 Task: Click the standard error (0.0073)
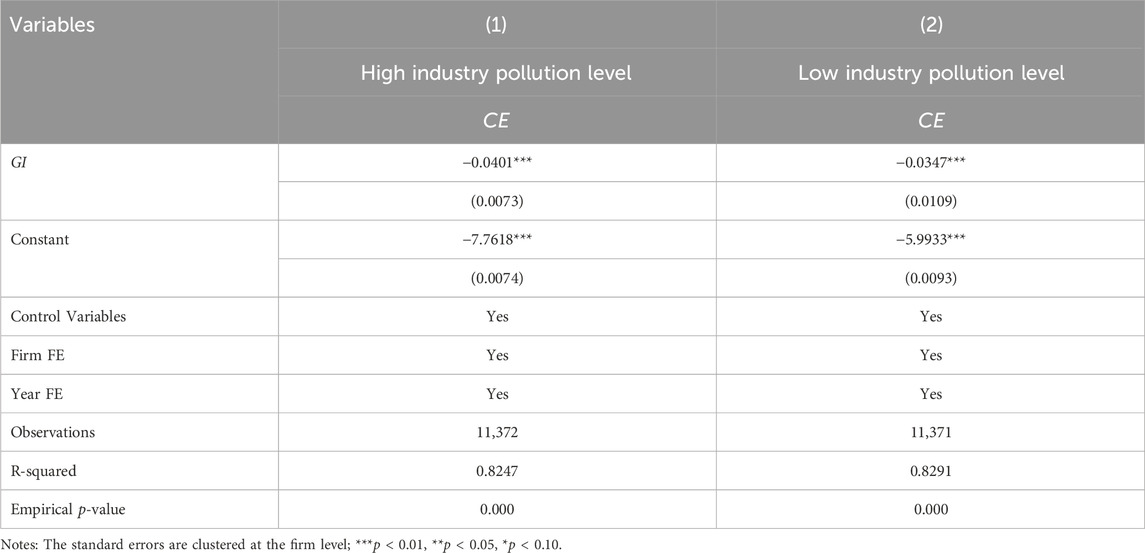(497, 201)
